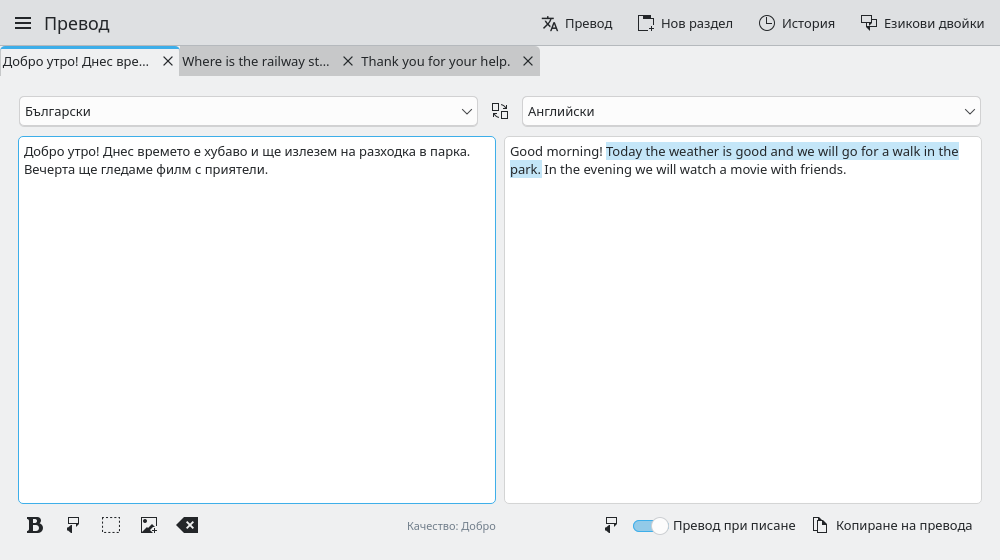Viewport: 1000px width, 560px height.
Task: Click 'Вечерта ще гледаме филм' source line
Action: [x=145, y=170]
